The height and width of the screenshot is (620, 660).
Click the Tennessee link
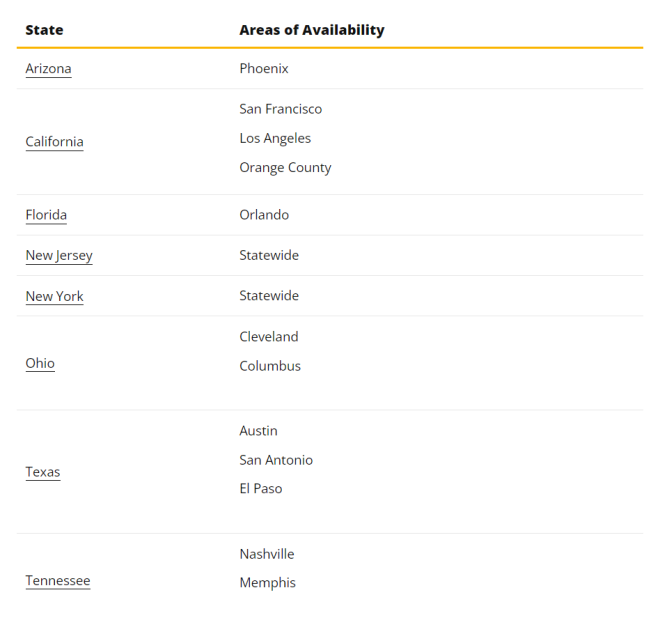coord(58,581)
